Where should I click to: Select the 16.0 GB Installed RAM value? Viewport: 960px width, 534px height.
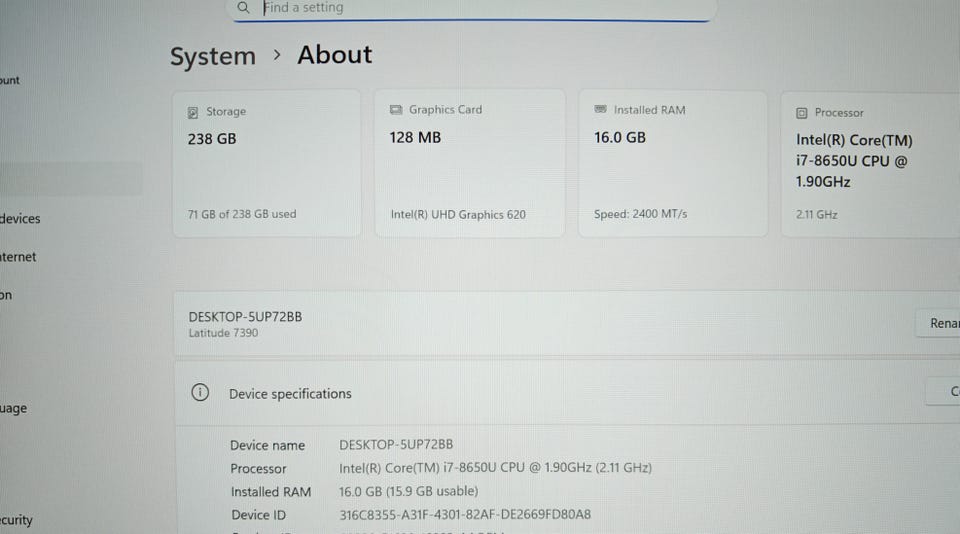[x=620, y=137]
